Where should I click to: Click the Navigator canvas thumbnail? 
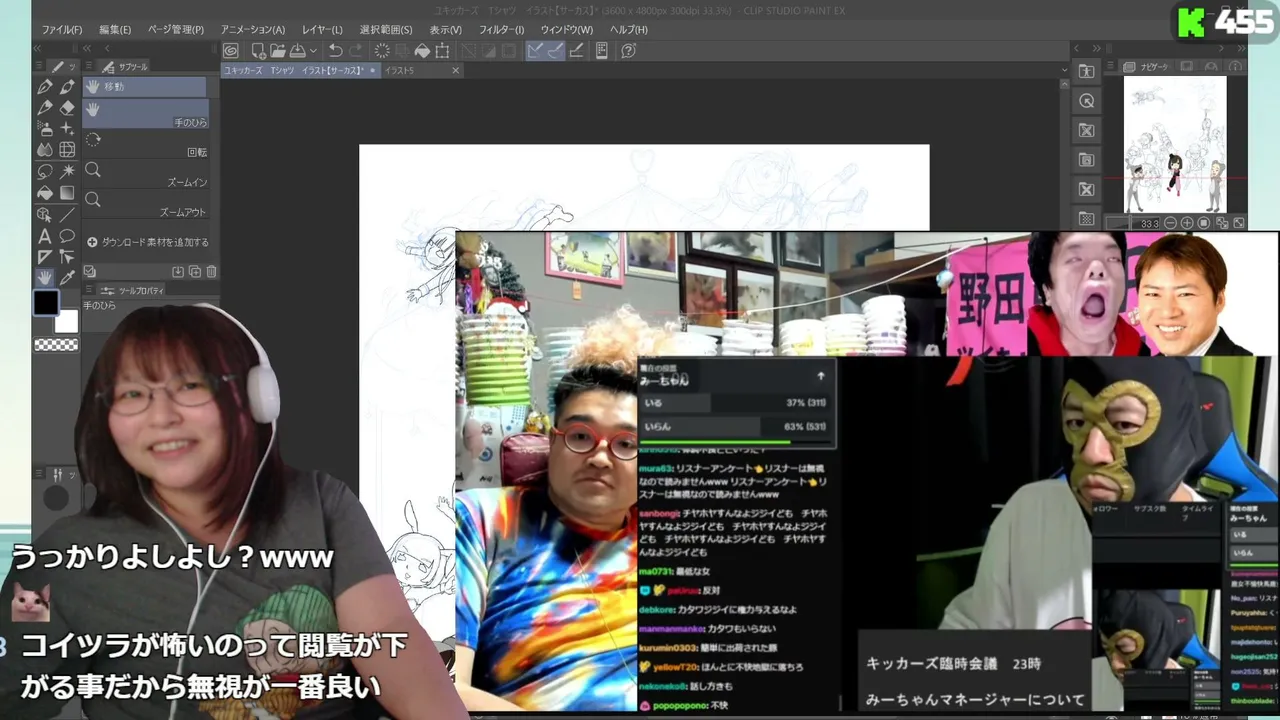[1175, 144]
